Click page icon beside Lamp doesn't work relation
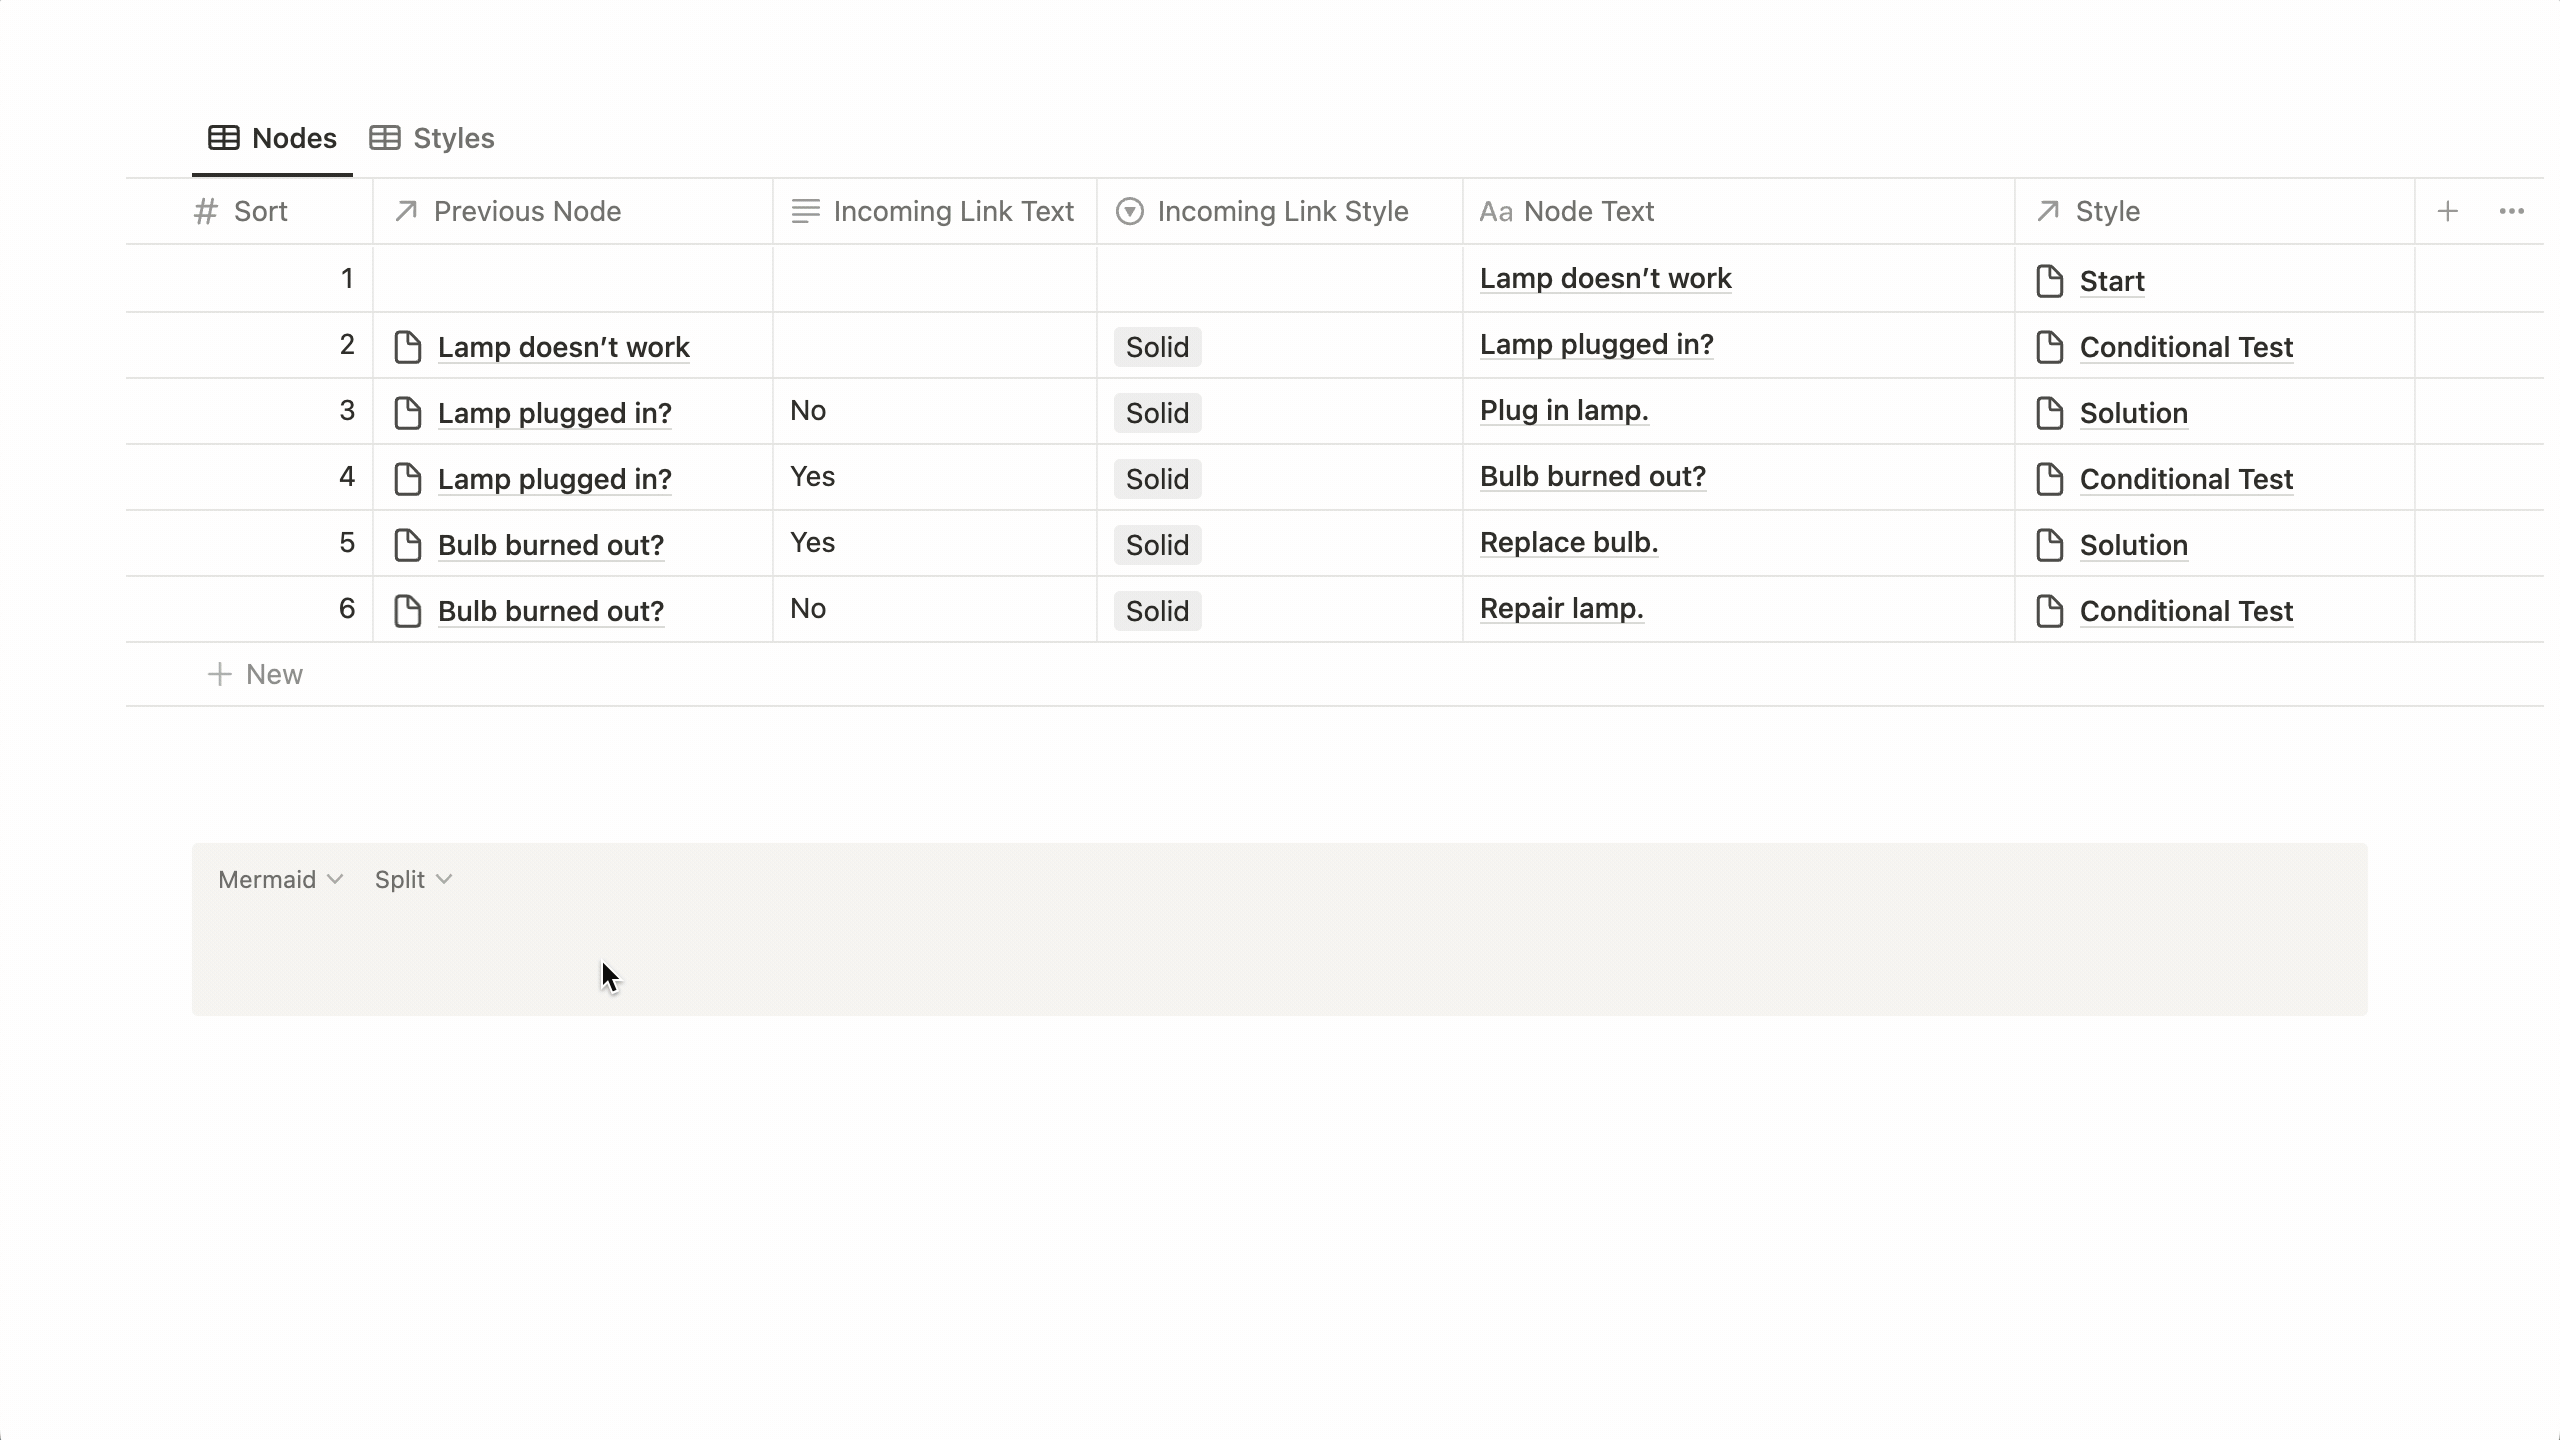The image size is (2560, 1440). click(407, 347)
